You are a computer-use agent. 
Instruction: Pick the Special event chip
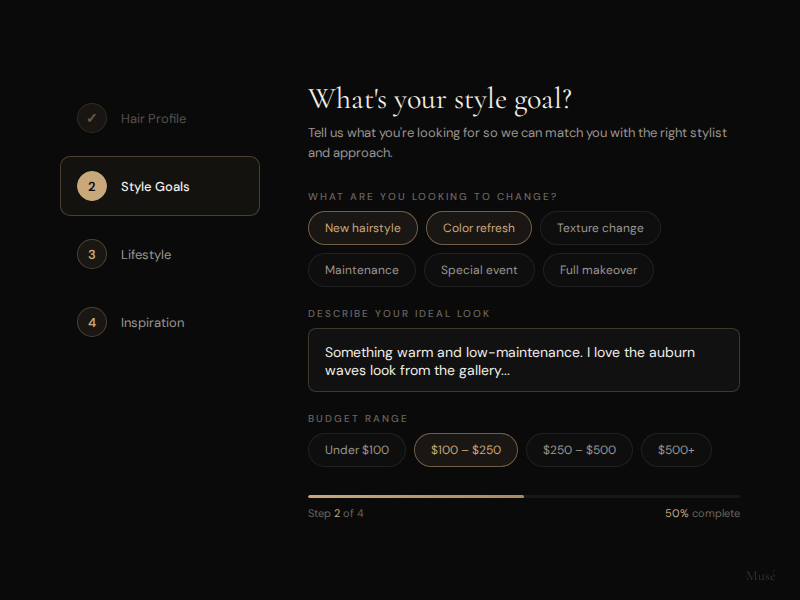pos(479,270)
